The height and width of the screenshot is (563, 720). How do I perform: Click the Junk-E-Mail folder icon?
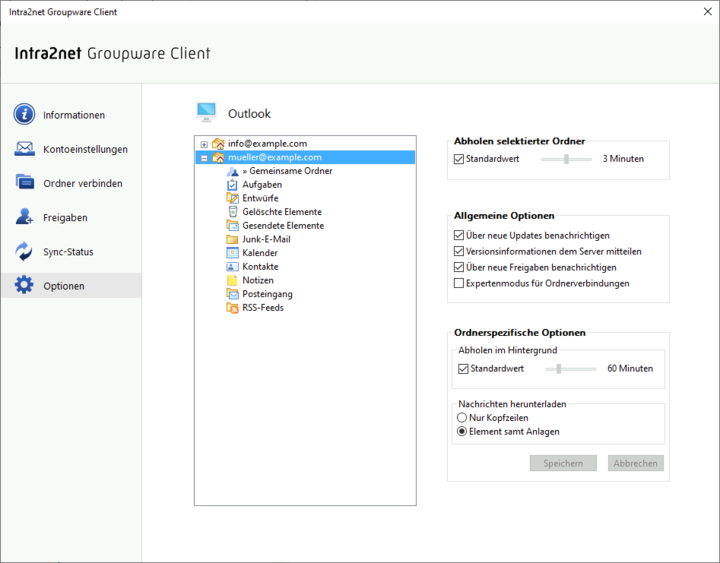click(232, 239)
